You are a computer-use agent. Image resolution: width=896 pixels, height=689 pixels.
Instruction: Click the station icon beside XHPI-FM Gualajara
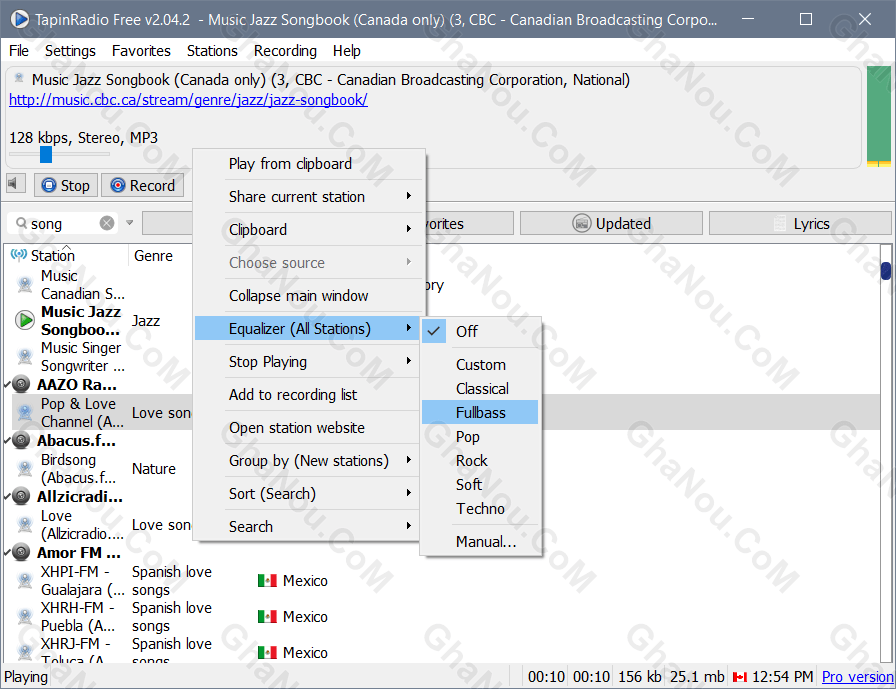25,580
